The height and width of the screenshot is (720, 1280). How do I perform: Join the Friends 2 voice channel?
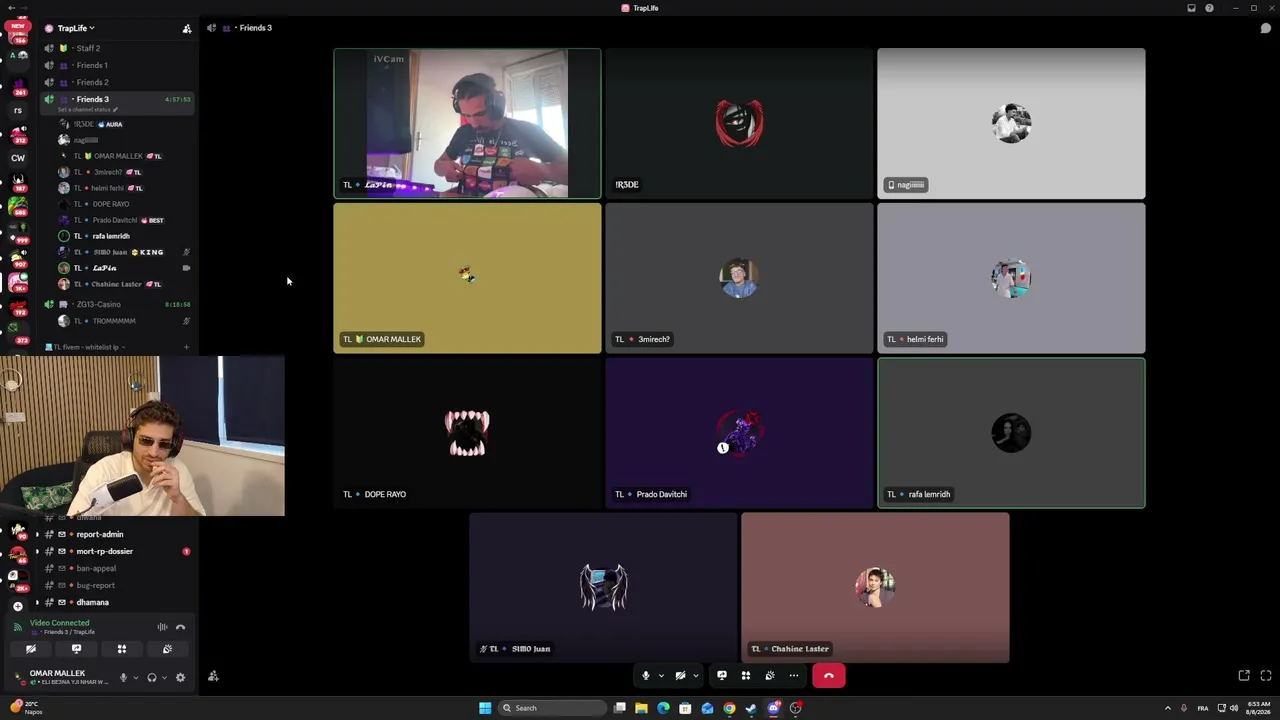tap(115, 82)
